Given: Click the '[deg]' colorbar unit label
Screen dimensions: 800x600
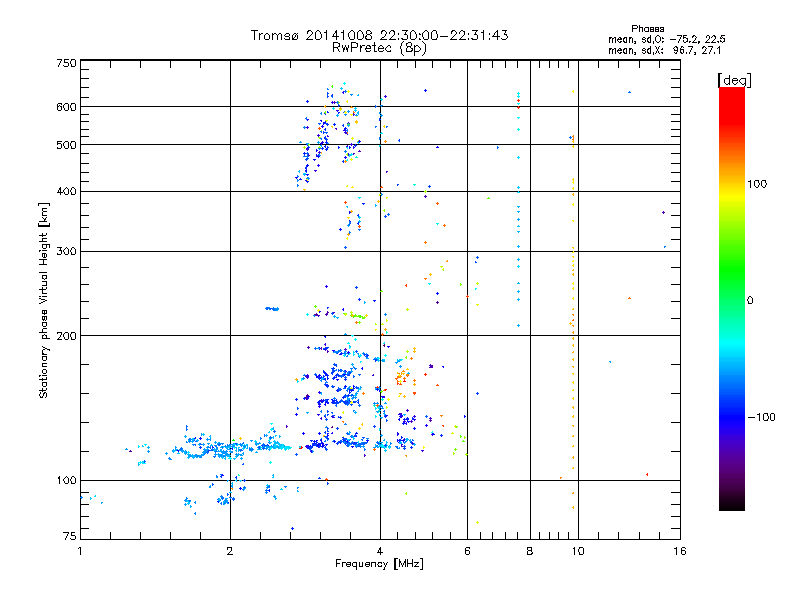Looking at the screenshot, I should [x=734, y=80].
